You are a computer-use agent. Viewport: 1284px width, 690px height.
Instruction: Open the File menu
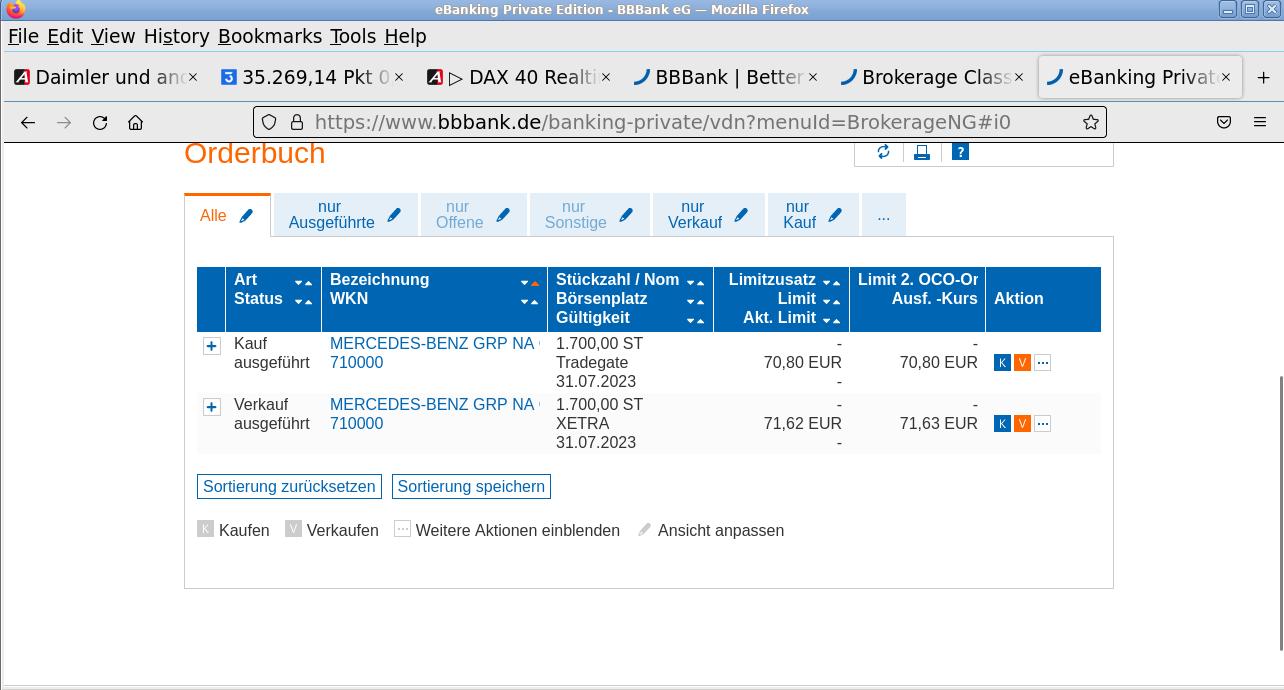click(x=23, y=36)
